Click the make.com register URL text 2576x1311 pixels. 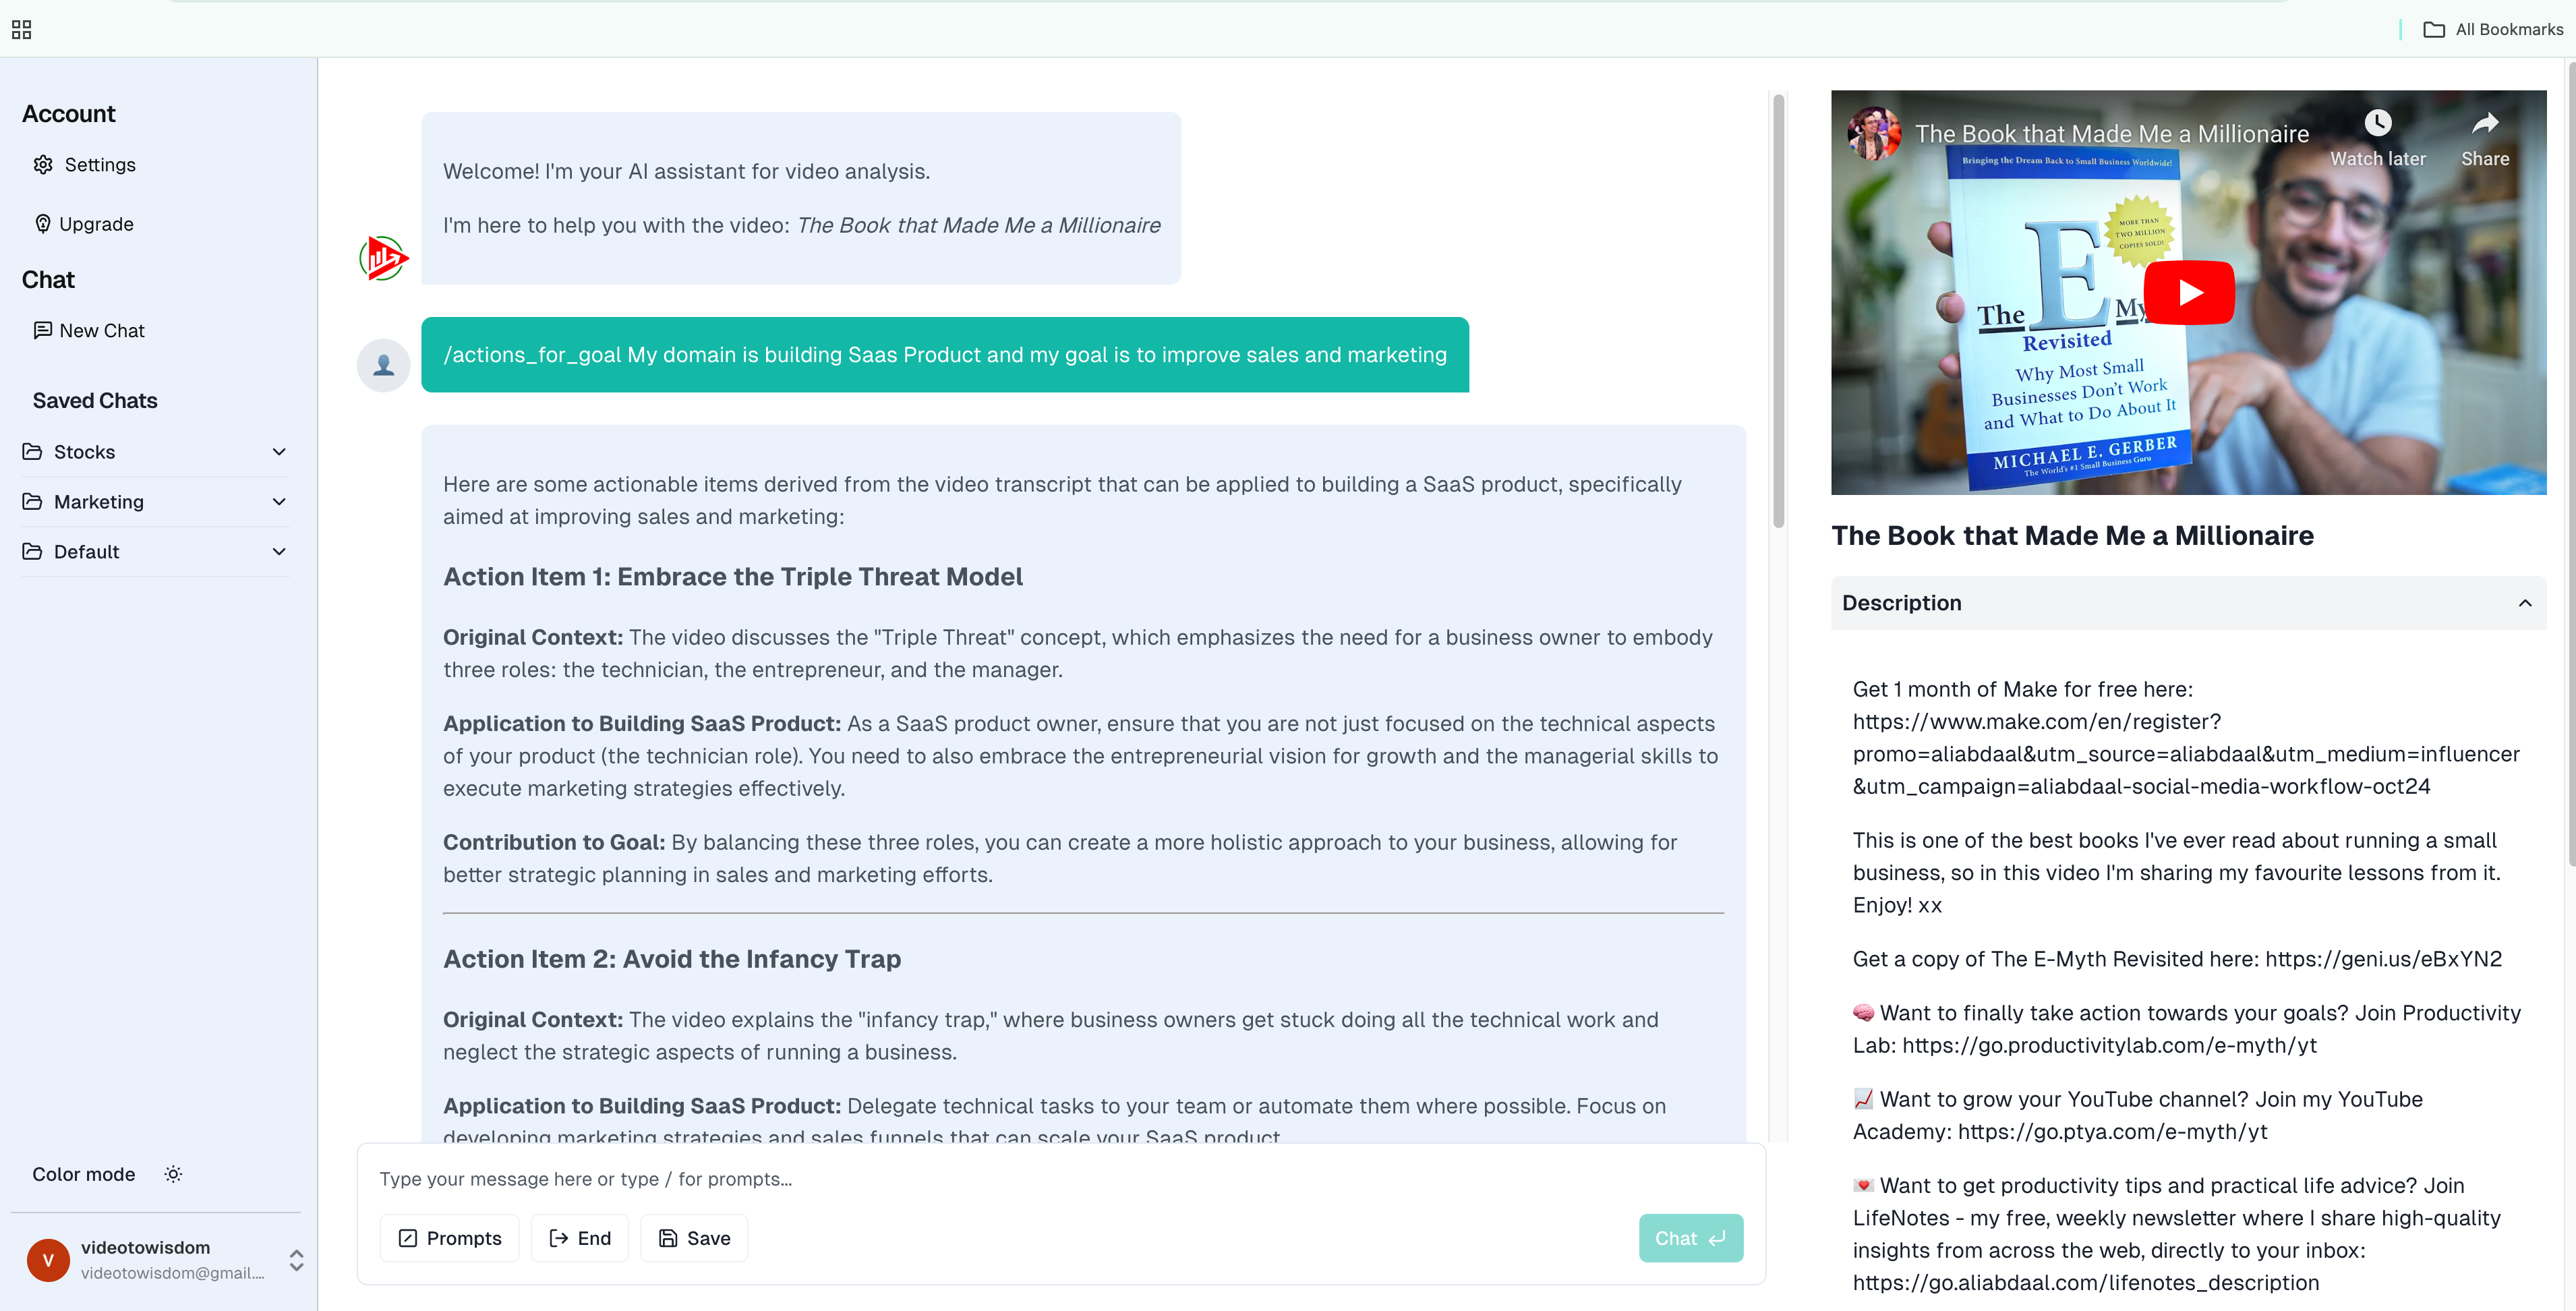click(2186, 754)
